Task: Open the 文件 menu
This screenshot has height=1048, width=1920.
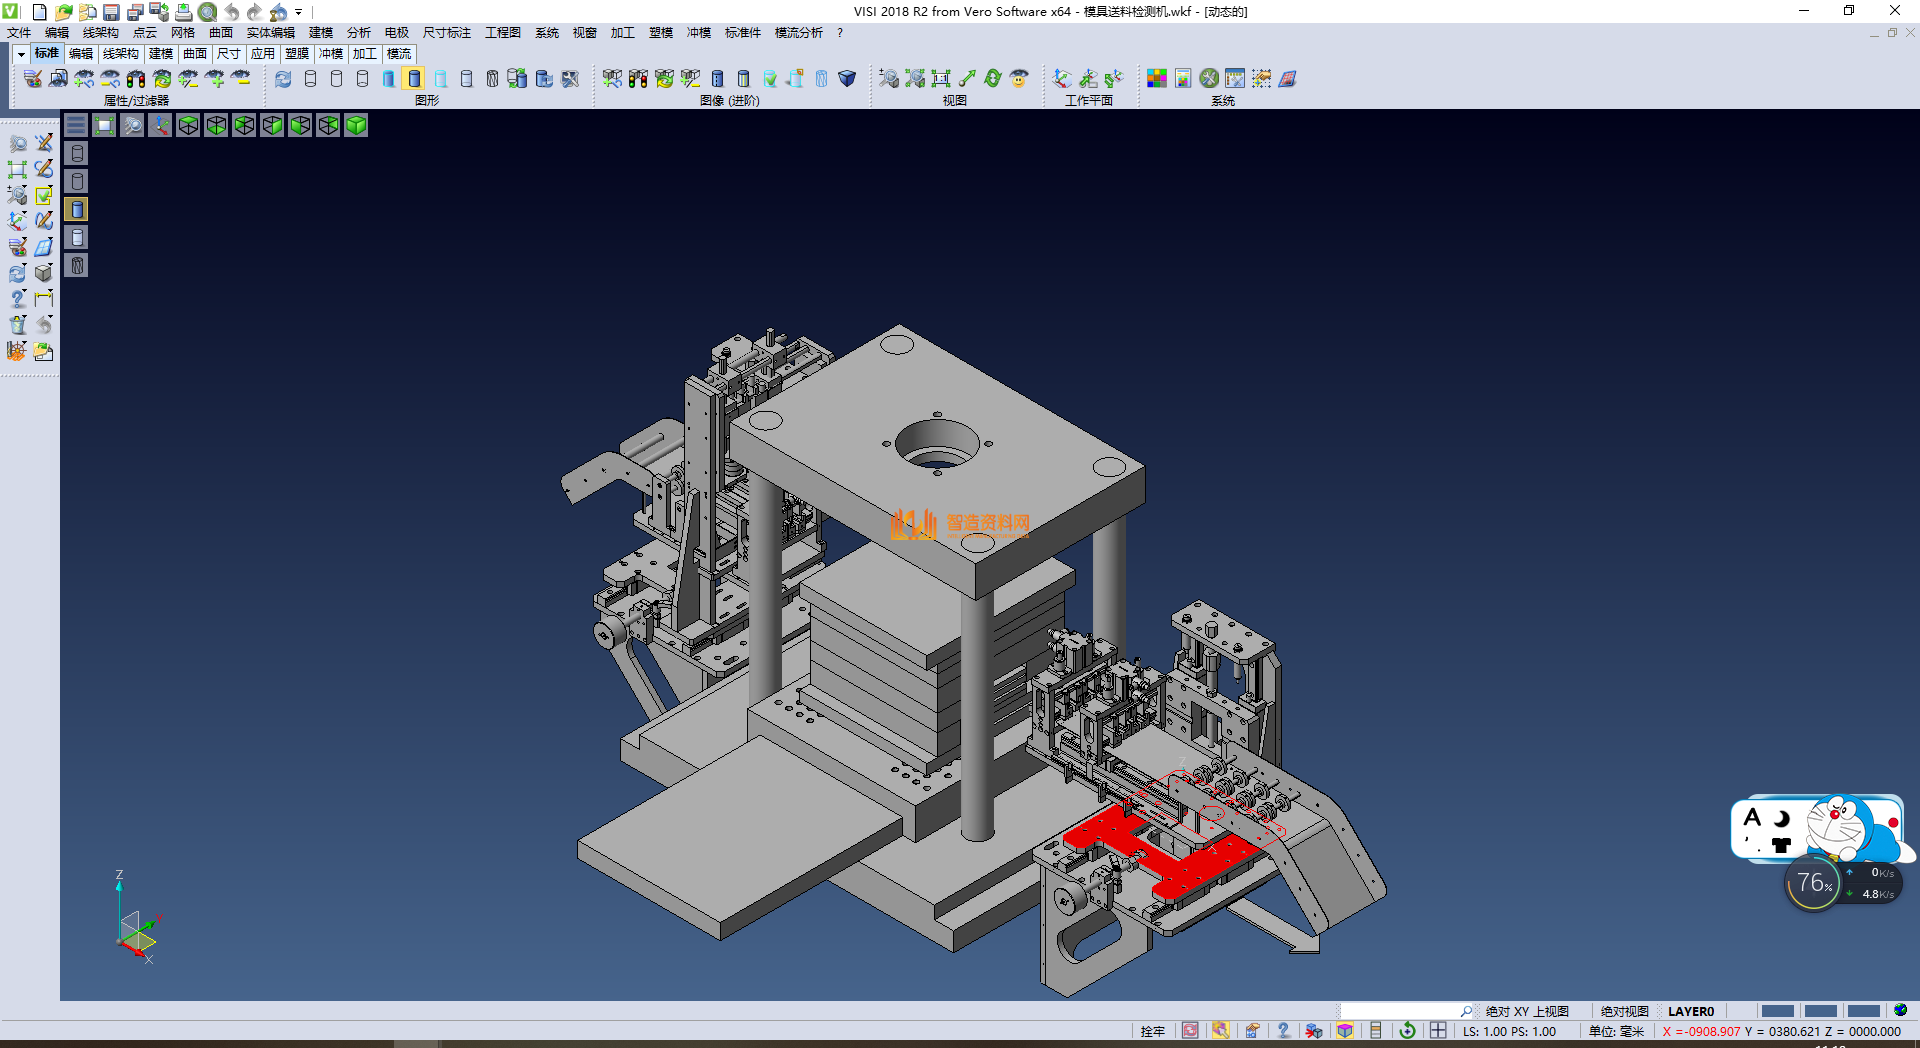Action: pyautogui.click(x=19, y=33)
